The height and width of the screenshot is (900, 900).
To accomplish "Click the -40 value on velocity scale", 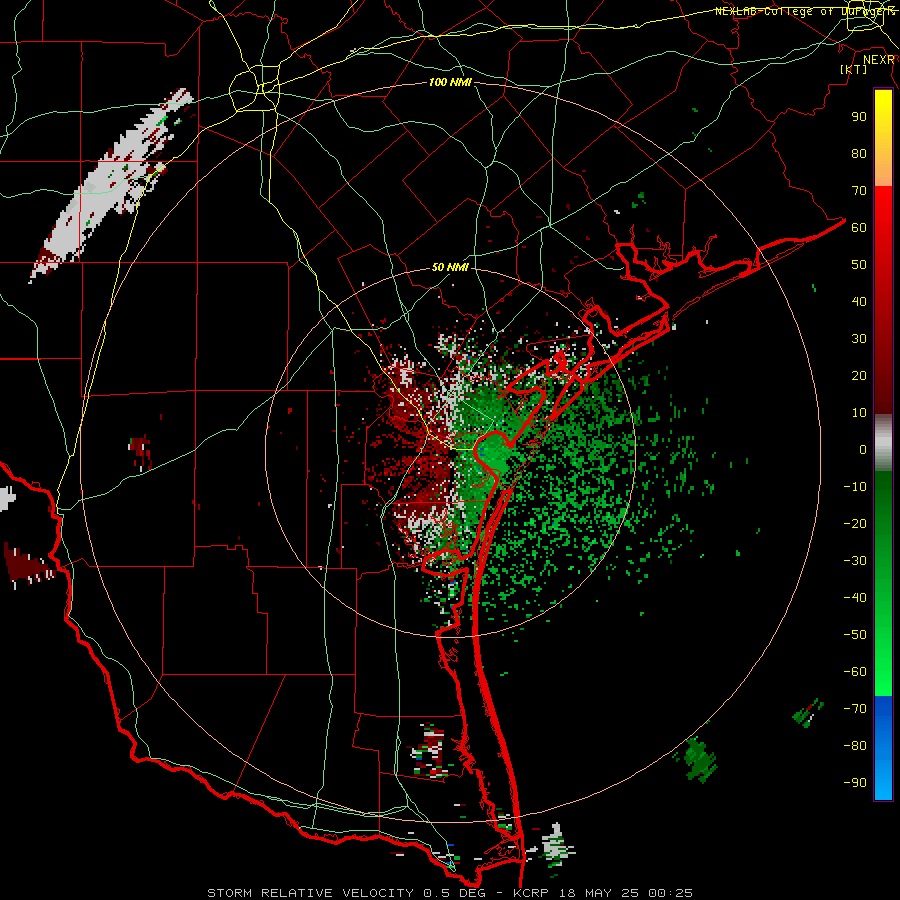I will click(855, 598).
